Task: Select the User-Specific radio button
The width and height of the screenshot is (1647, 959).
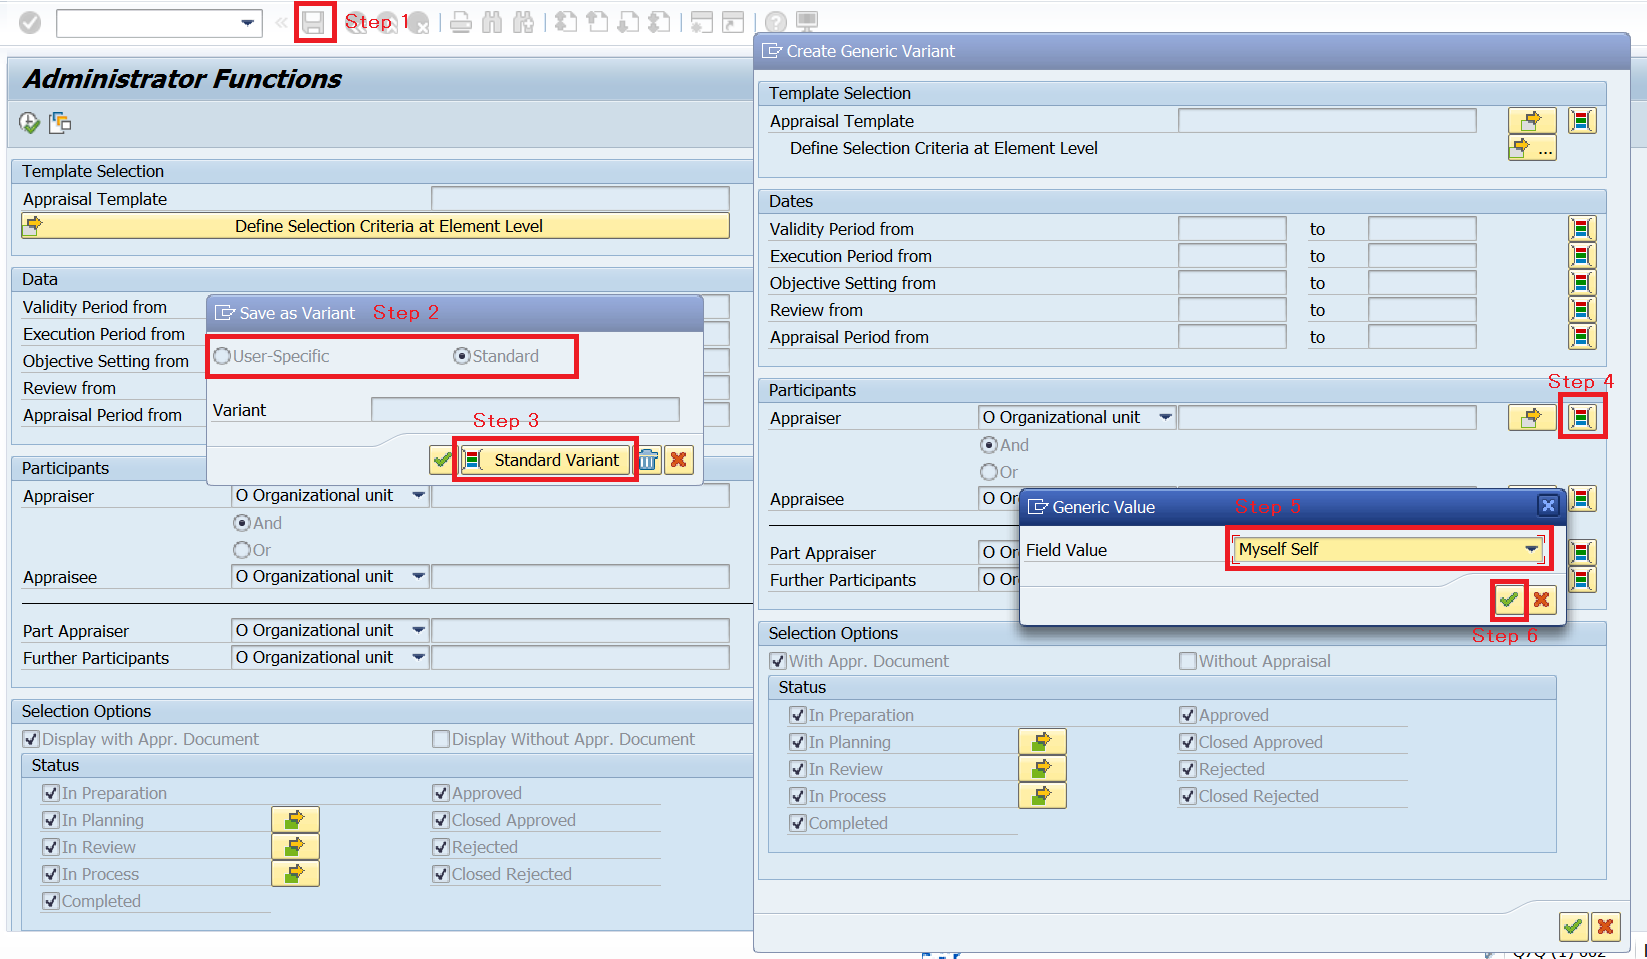Action: point(222,356)
